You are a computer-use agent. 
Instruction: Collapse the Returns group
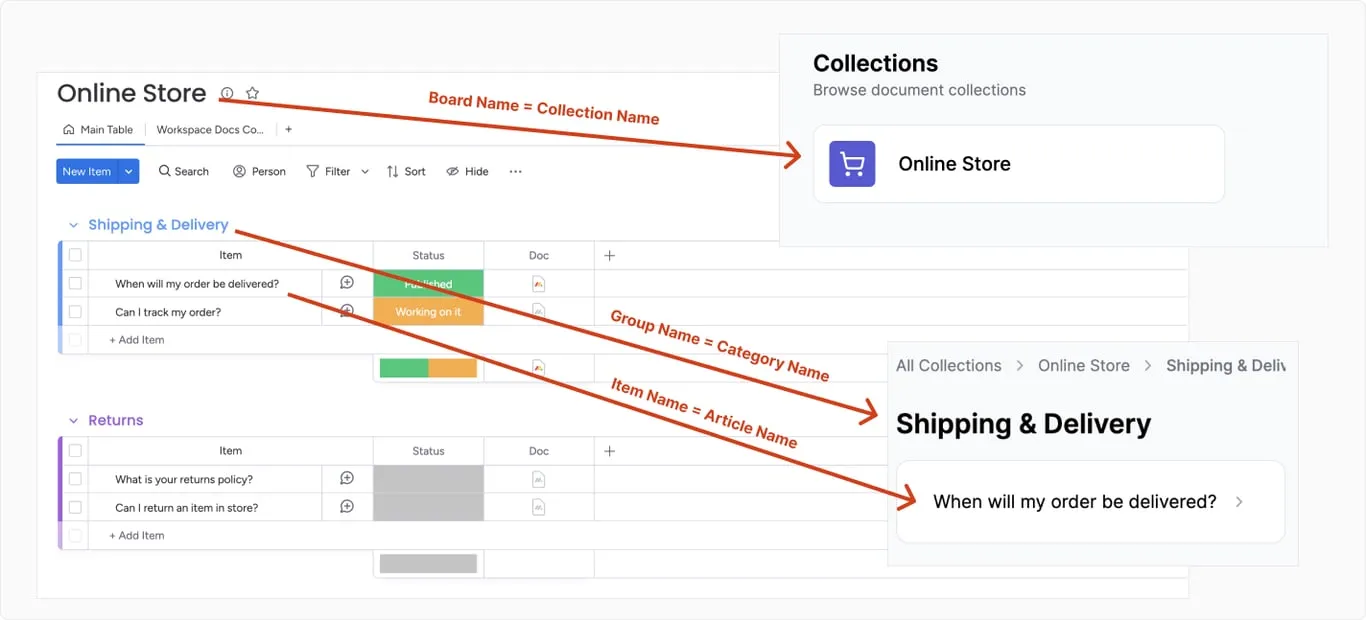[73, 421]
